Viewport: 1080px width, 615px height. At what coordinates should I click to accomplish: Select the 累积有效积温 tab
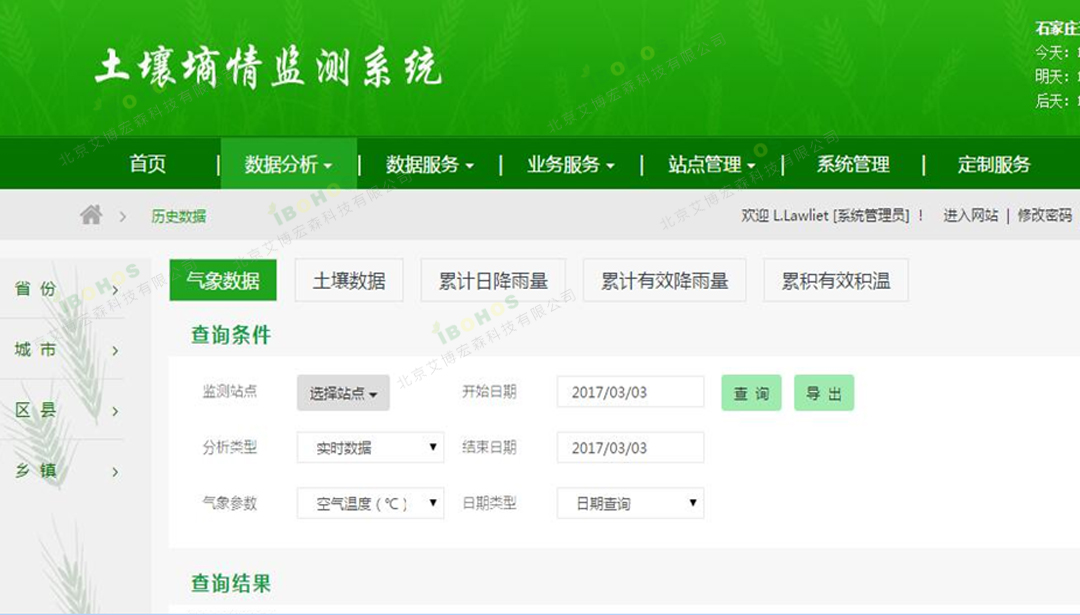click(835, 281)
